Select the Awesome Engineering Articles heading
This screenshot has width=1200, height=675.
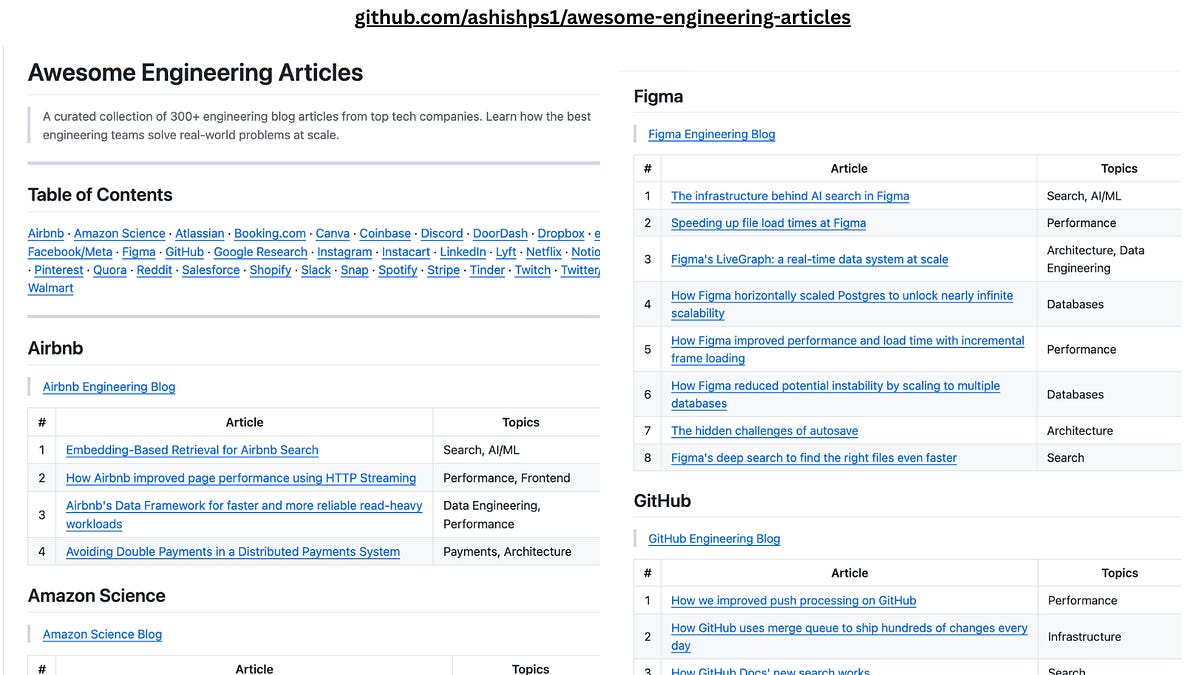tap(195, 72)
